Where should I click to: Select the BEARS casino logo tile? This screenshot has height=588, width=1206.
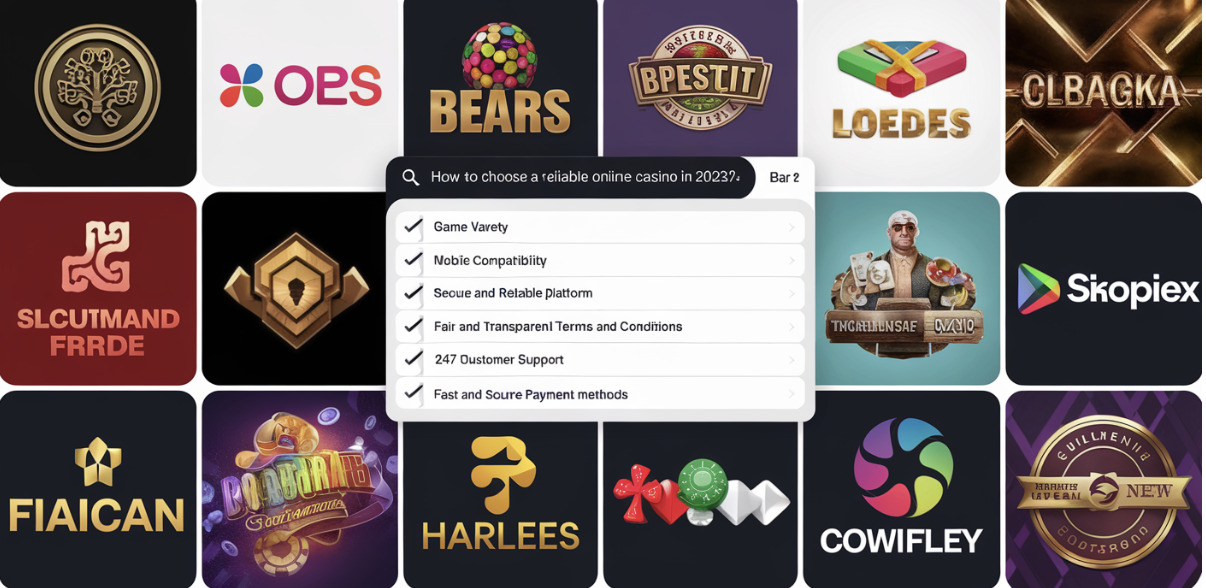pyautogui.click(x=500, y=80)
